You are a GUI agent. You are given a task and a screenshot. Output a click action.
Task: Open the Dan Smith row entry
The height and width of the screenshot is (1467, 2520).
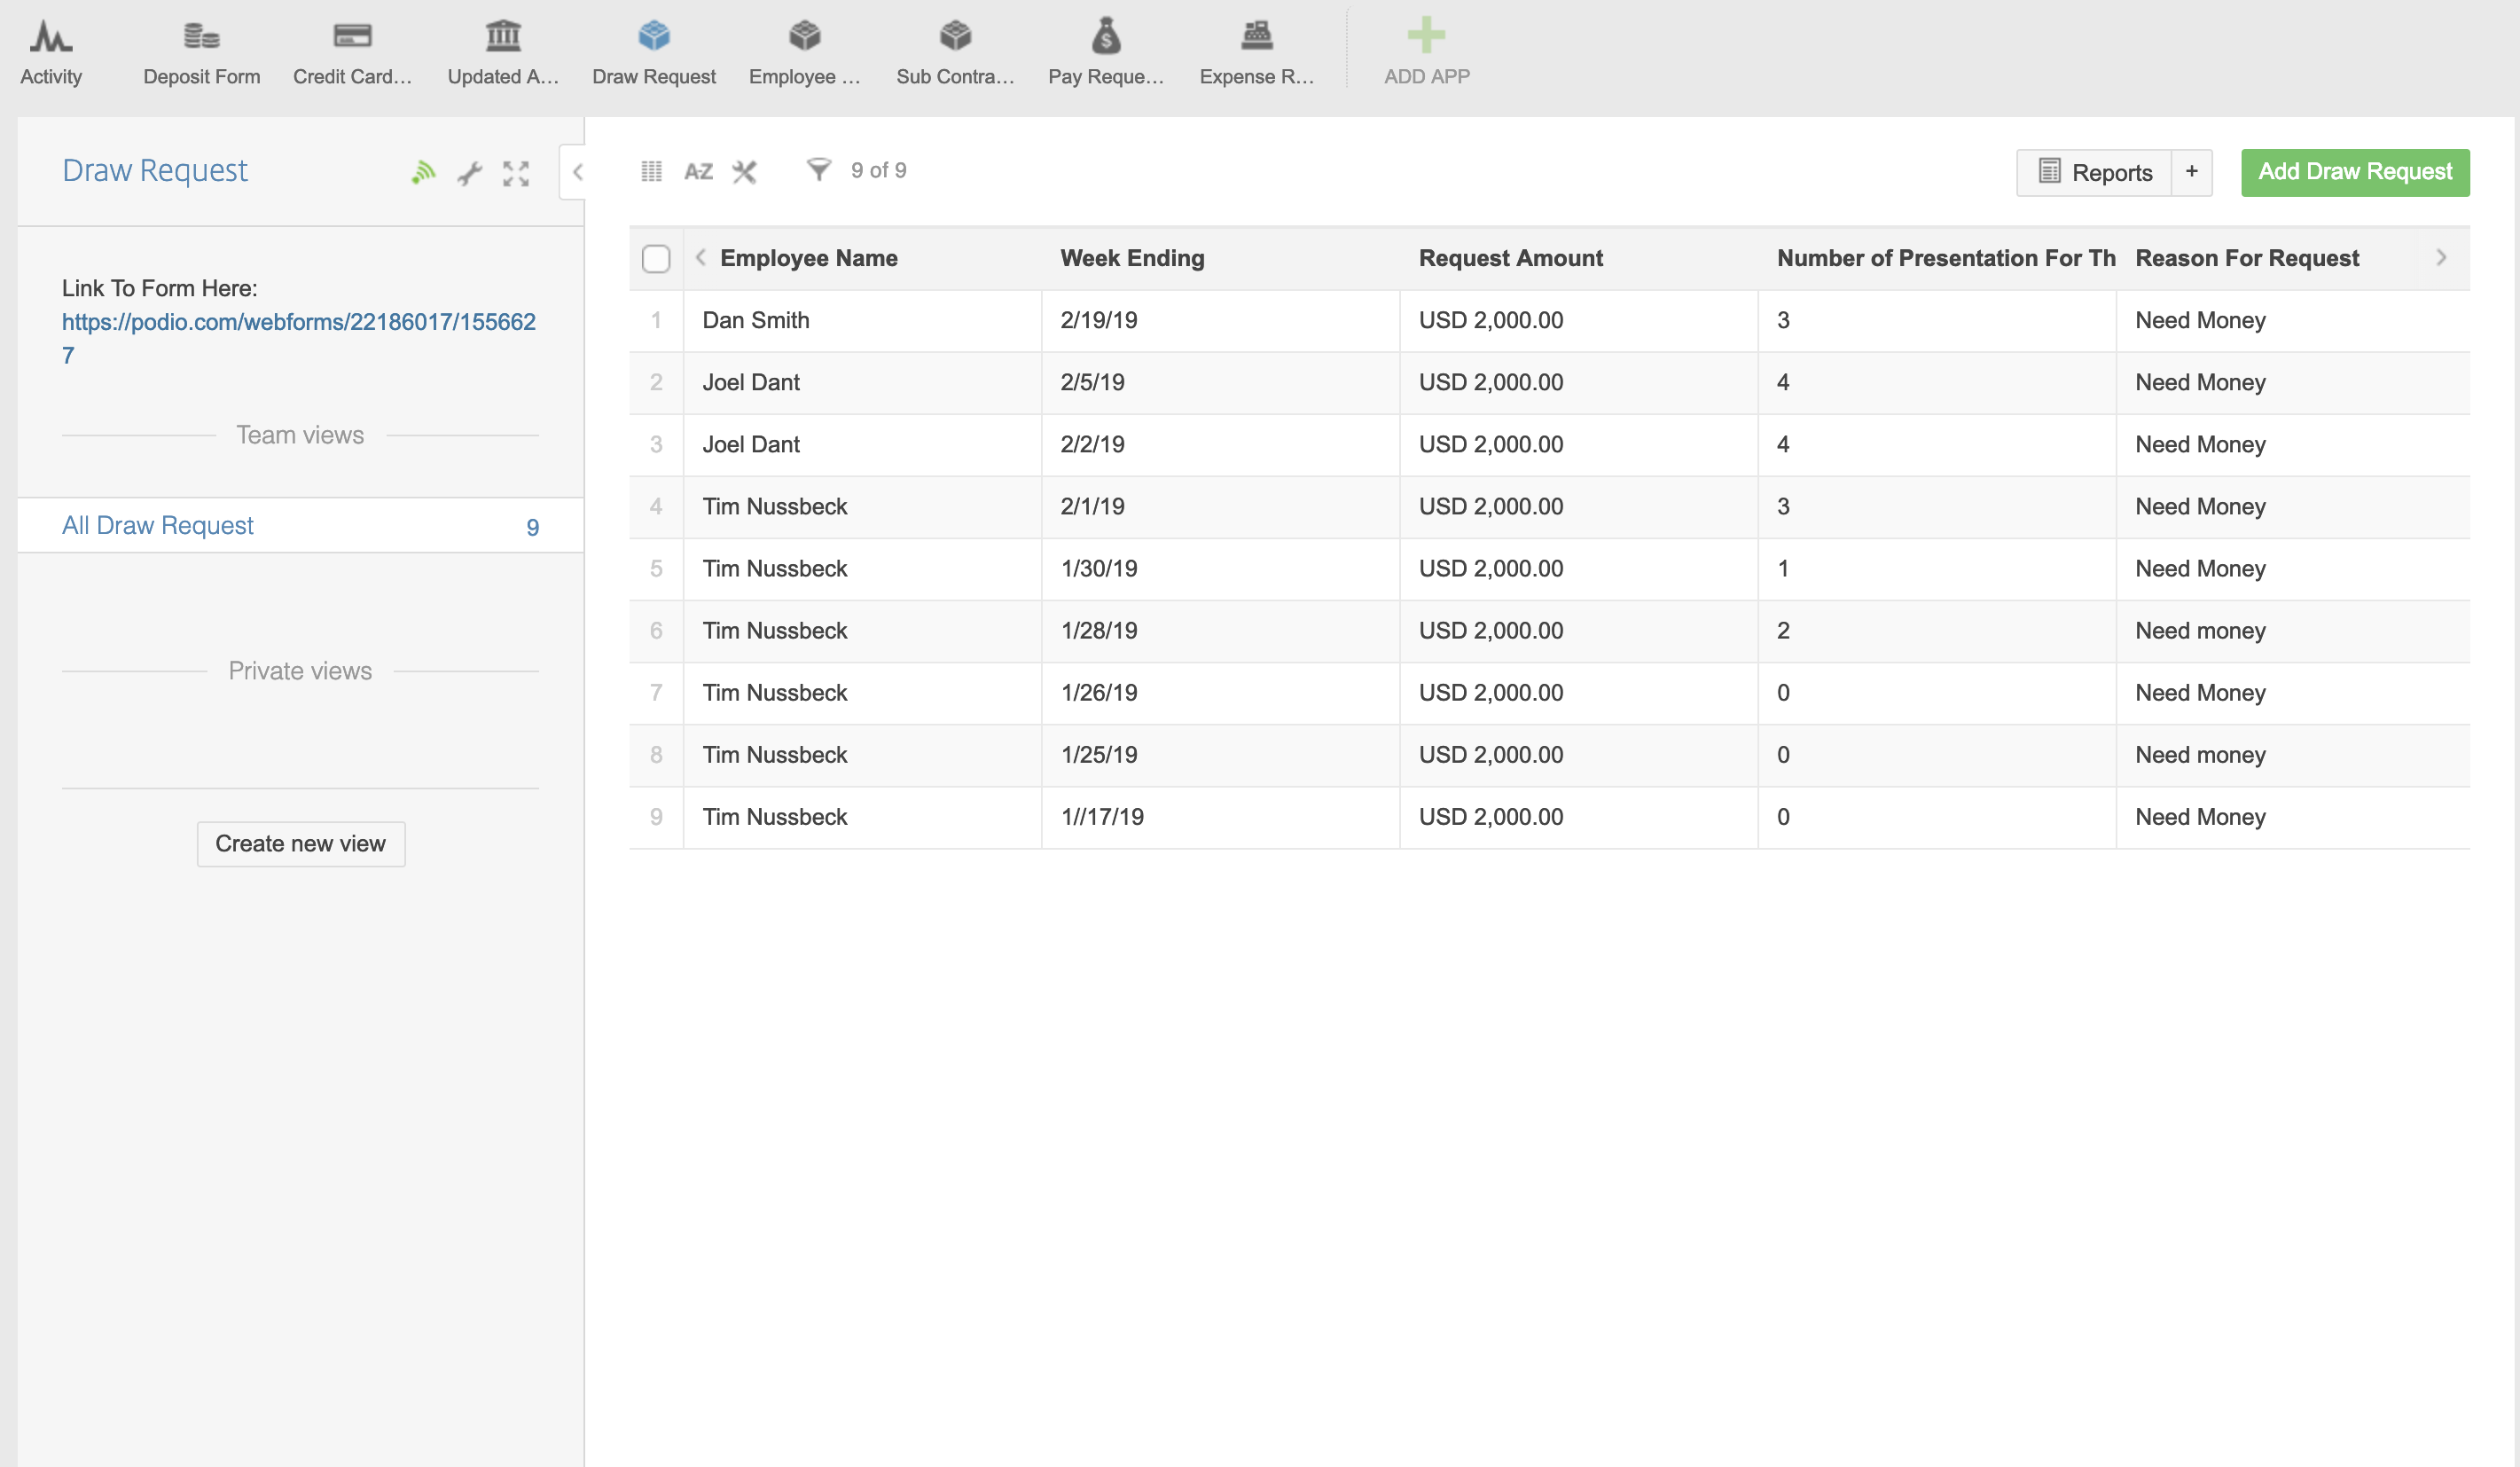point(755,320)
